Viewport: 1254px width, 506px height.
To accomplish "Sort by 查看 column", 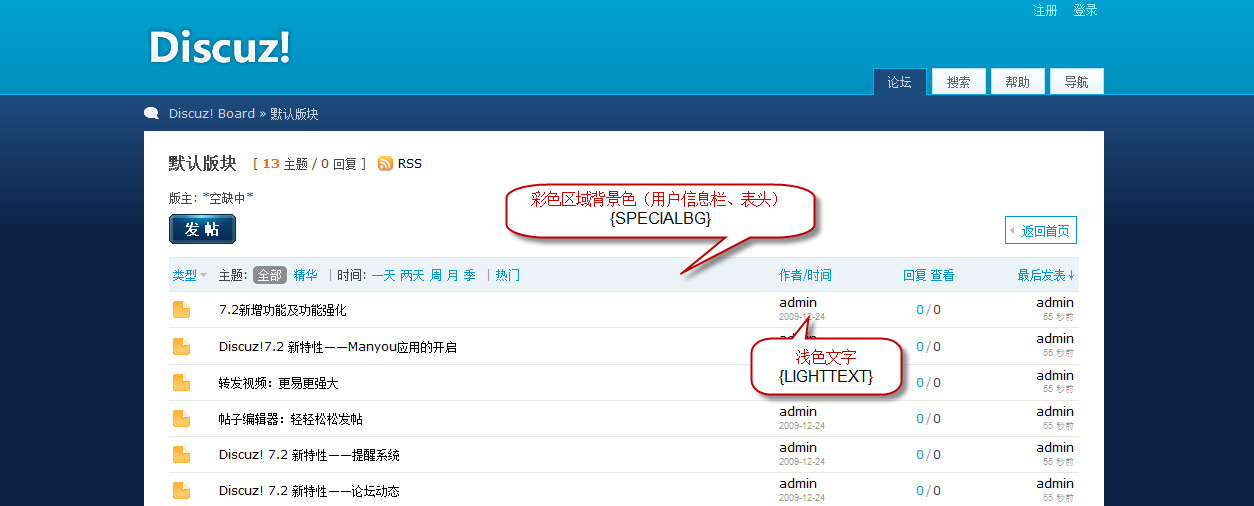I will tap(943, 275).
